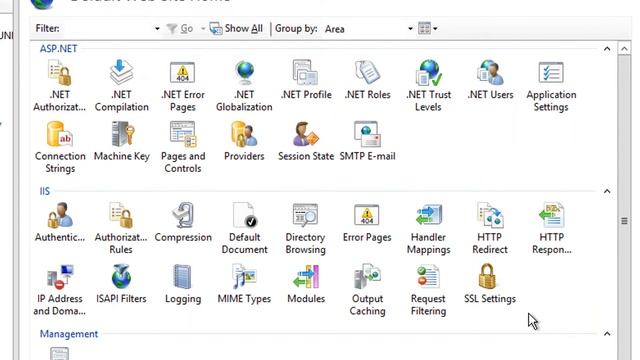Open Connection Strings feature

click(x=60, y=147)
